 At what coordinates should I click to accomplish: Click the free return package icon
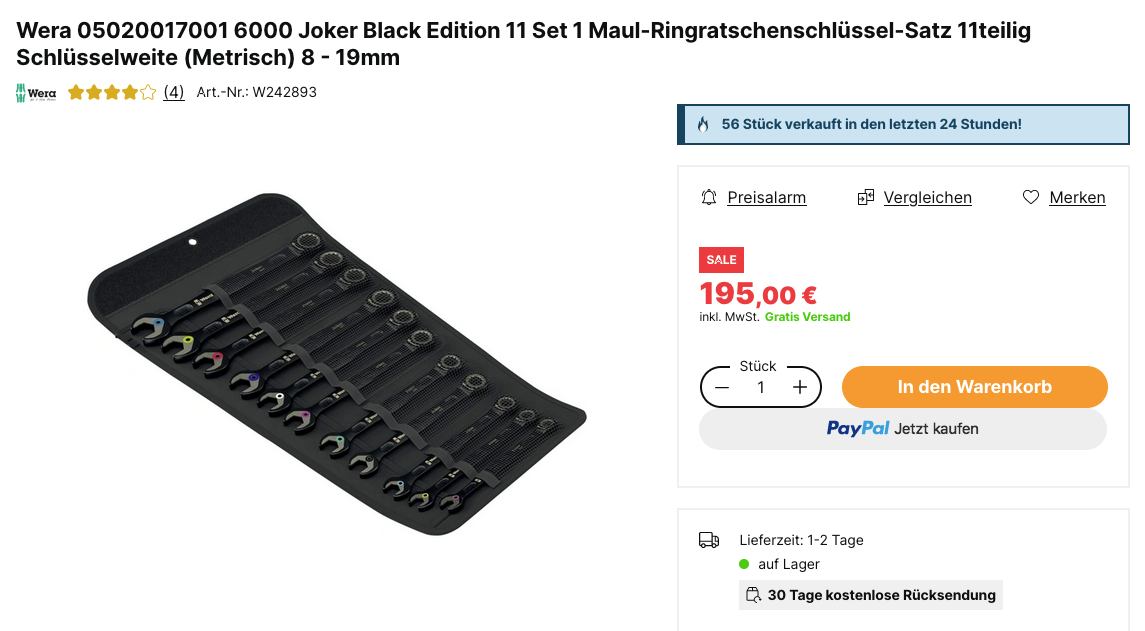pyautogui.click(x=753, y=595)
